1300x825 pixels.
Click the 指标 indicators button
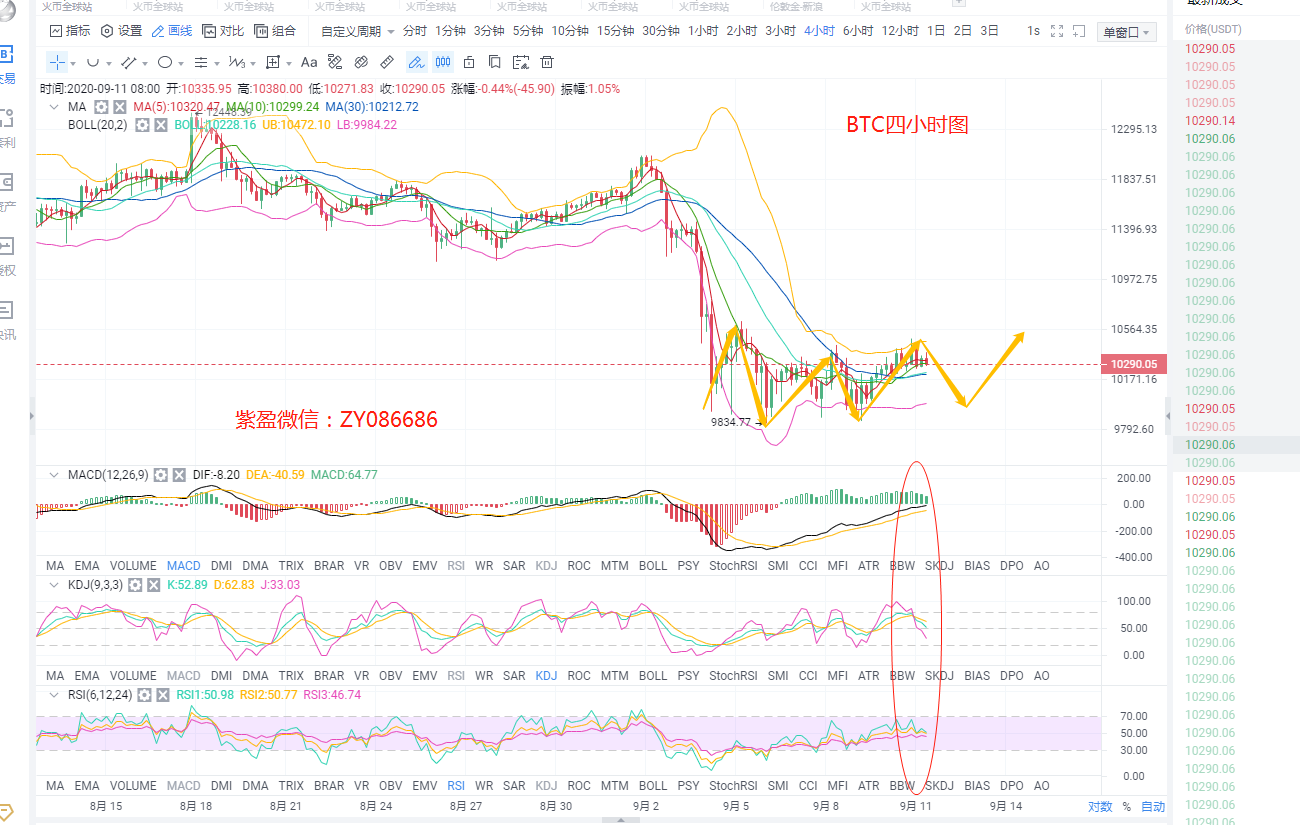(x=69, y=31)
